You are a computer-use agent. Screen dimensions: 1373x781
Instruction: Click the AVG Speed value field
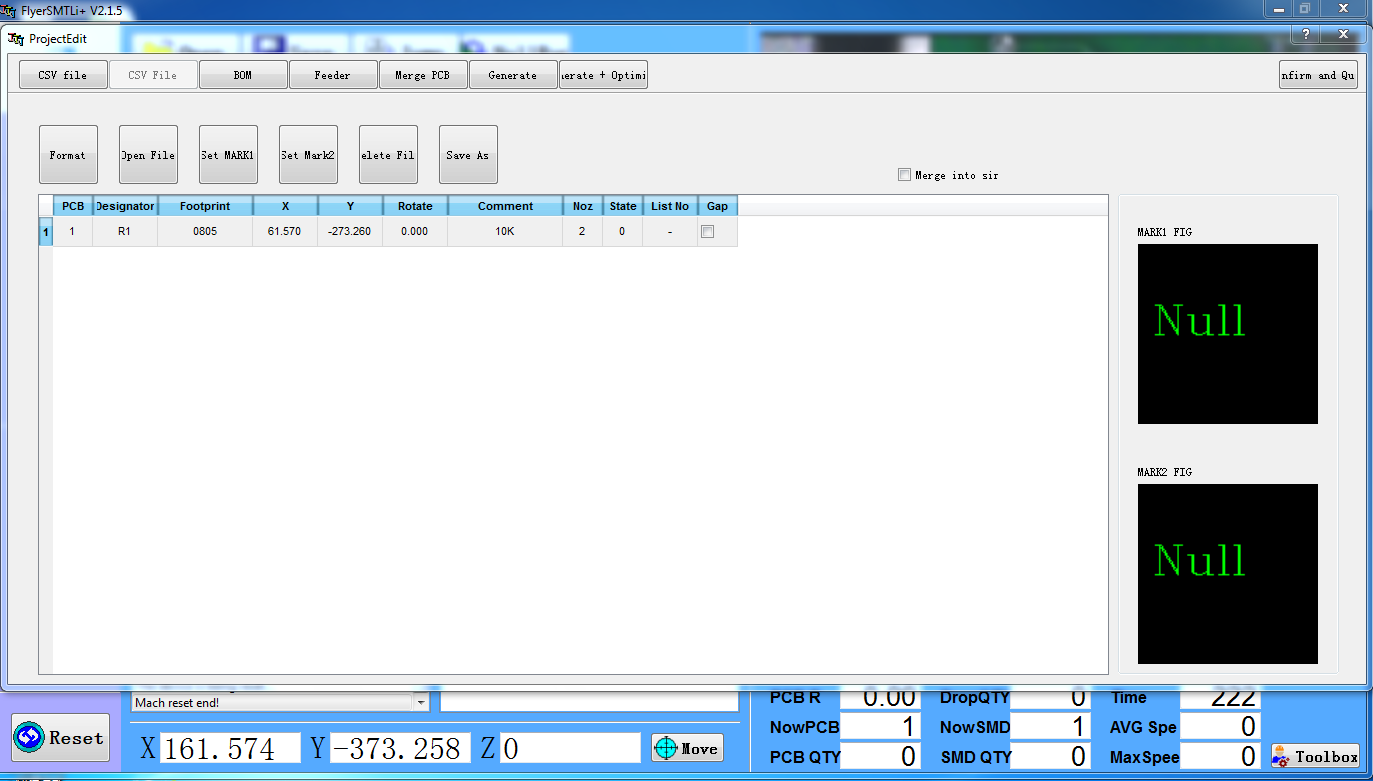click(1220, 727)
